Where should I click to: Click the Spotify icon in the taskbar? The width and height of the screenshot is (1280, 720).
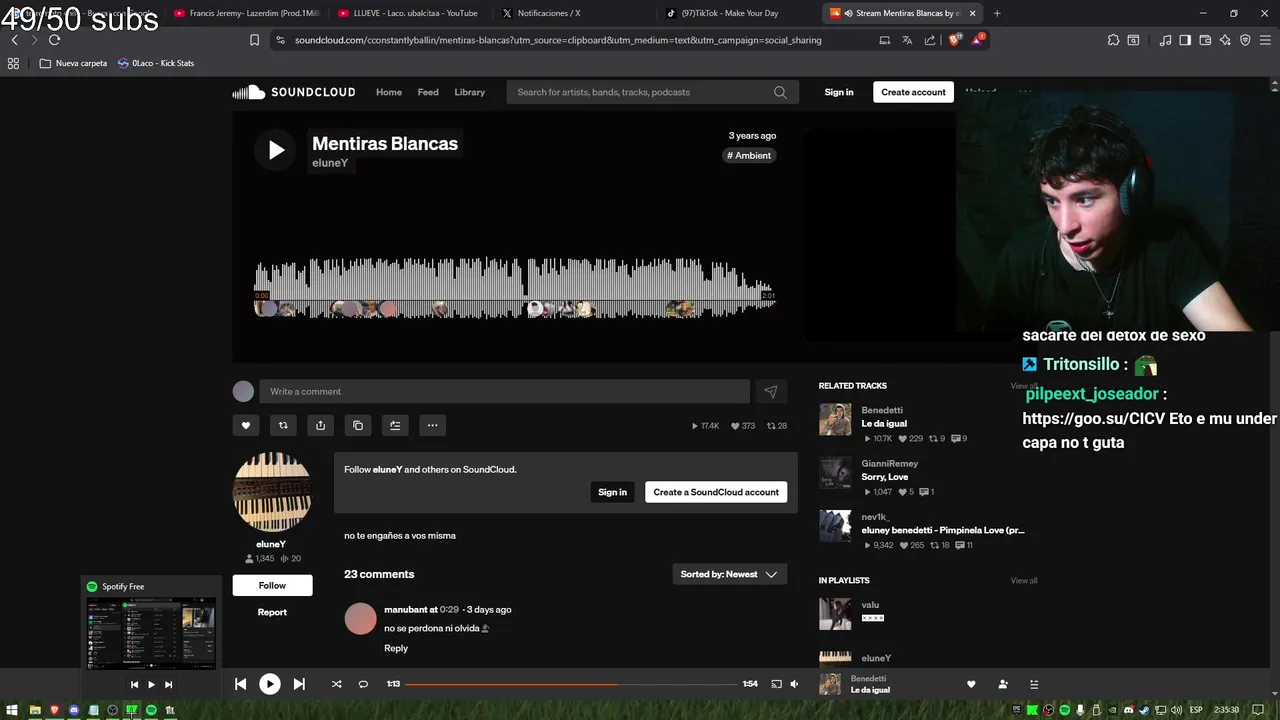(x=151, y=710)
